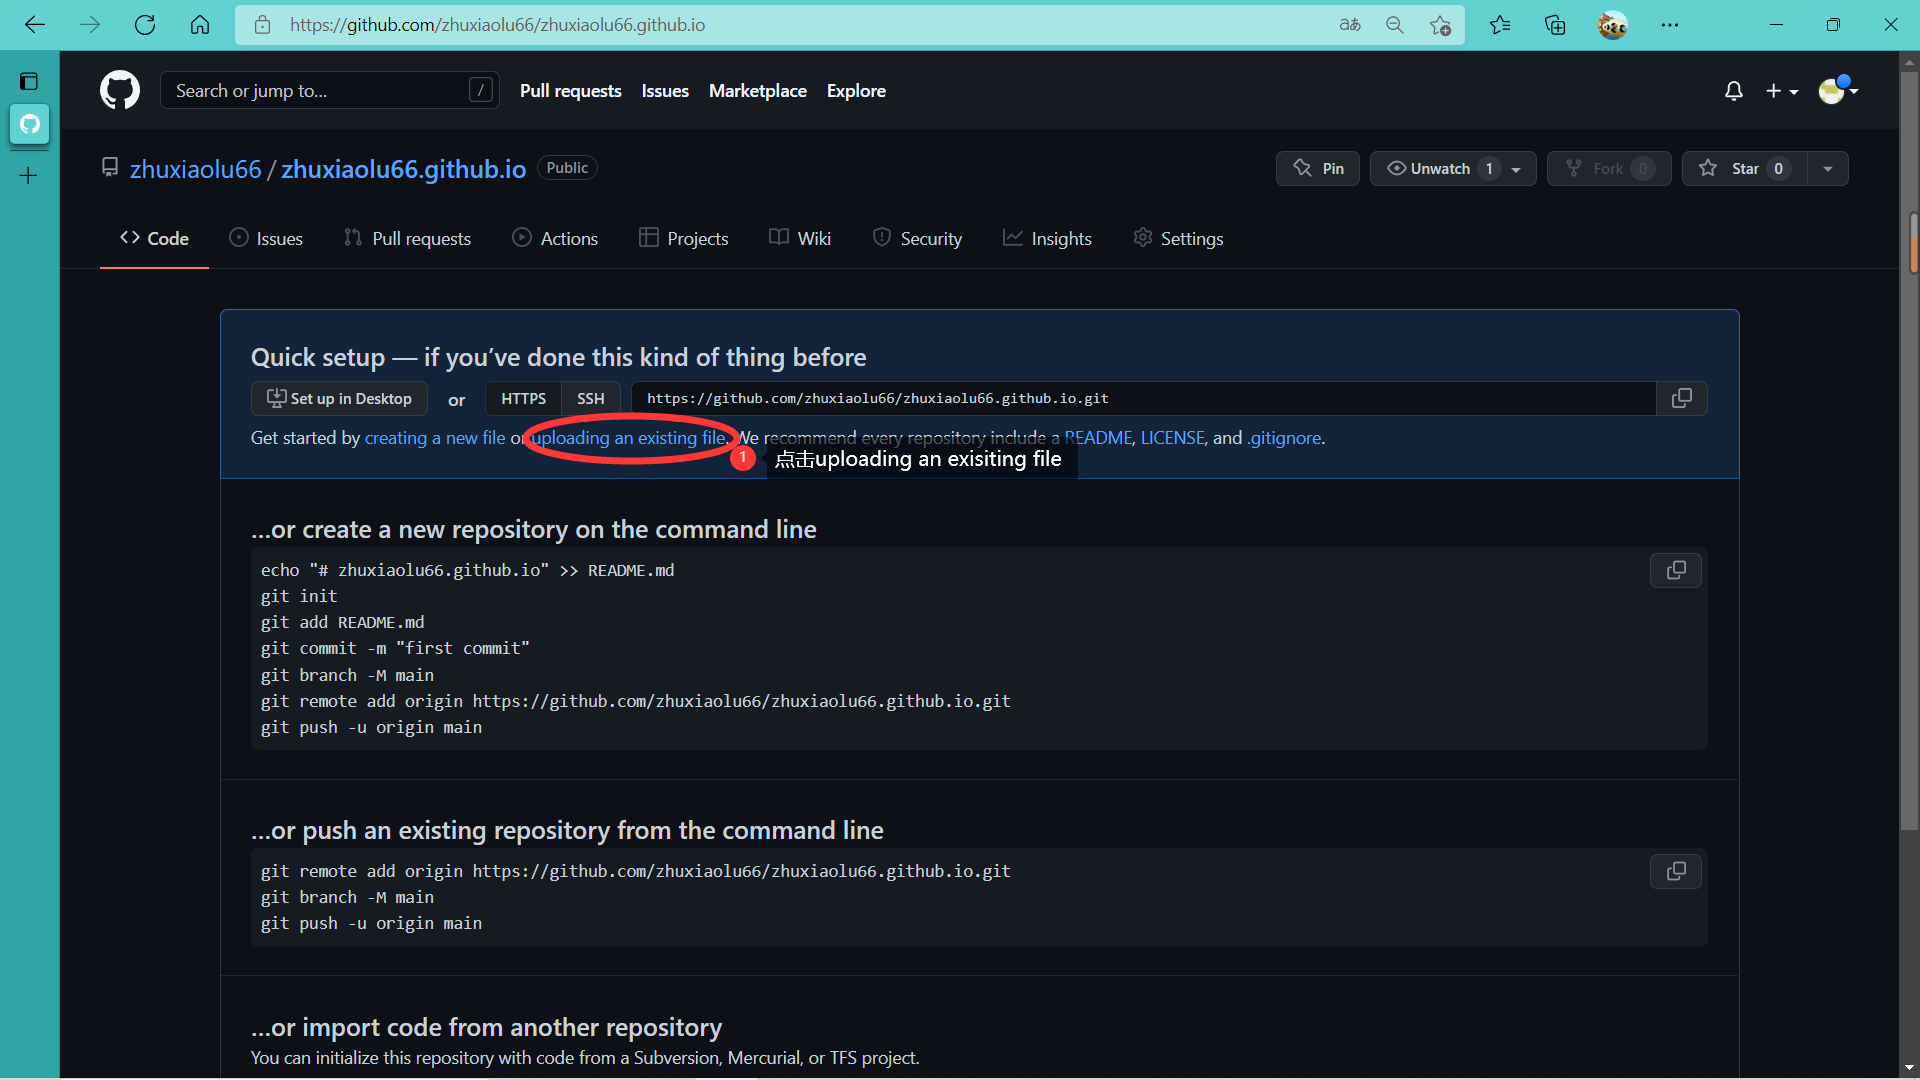Open the README link
Image resolution: width=1920 pixels, height=1080 pixels.
point(1098,438)
